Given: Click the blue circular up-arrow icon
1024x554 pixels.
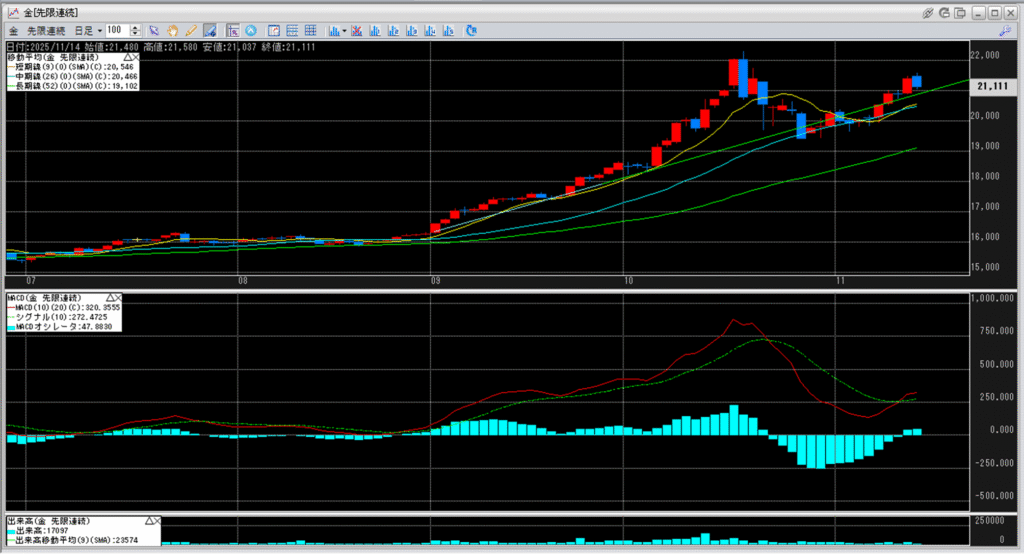Looking at the screenshot, I should (250, 31).
